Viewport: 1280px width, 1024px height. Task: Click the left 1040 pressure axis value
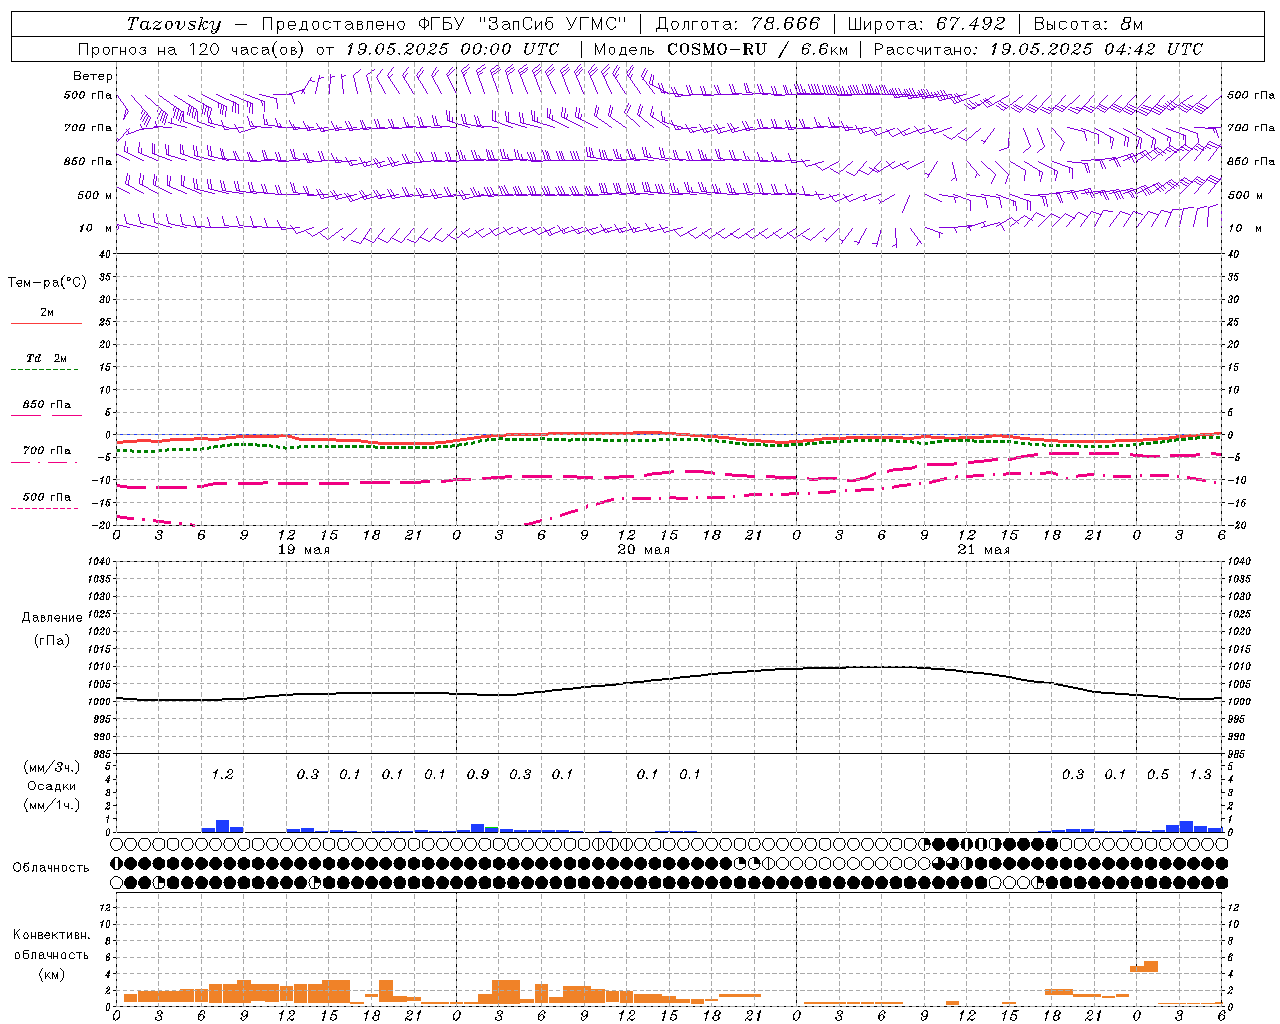tap(100, 562)
